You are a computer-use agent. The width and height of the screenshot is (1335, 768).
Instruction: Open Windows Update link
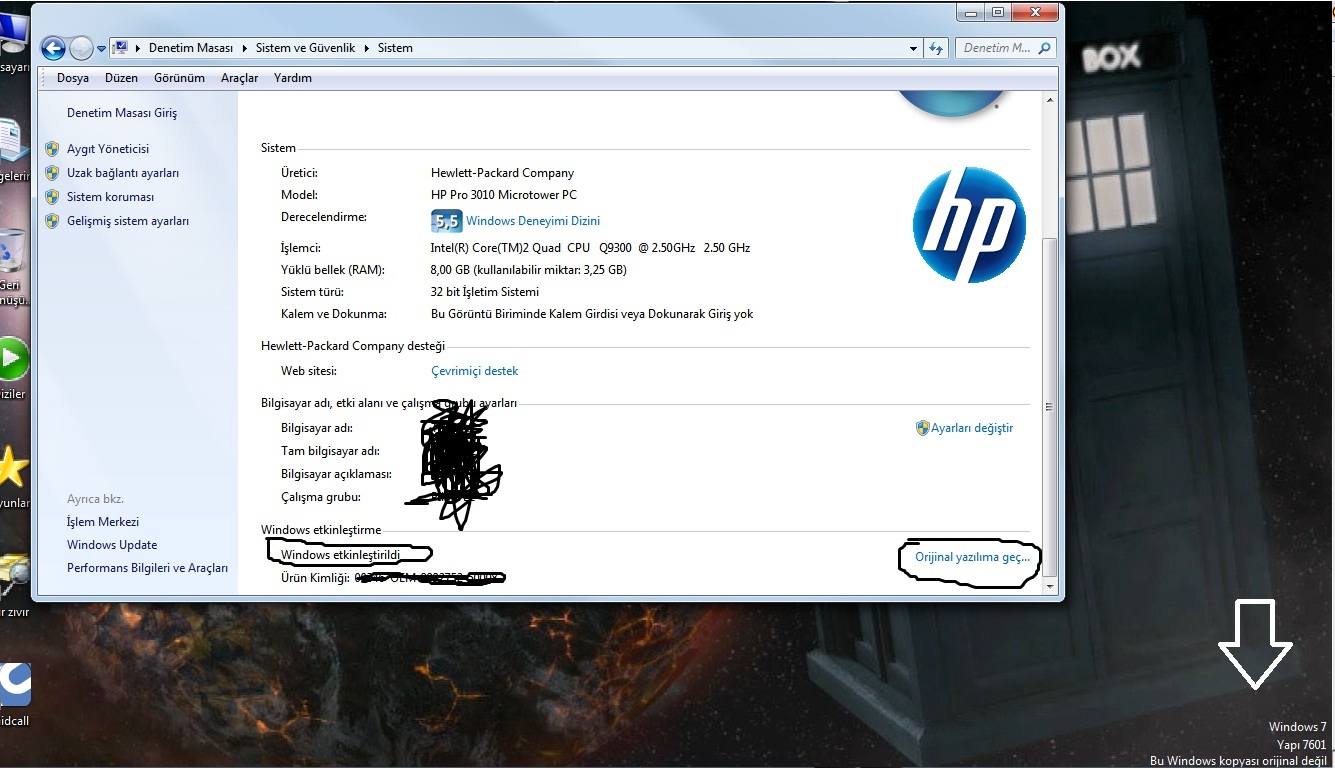pos(112,545)
